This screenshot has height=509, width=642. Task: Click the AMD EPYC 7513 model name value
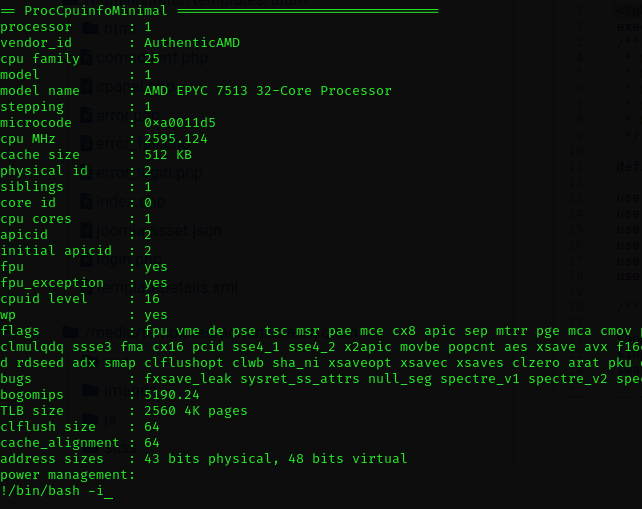pos(268,91)
